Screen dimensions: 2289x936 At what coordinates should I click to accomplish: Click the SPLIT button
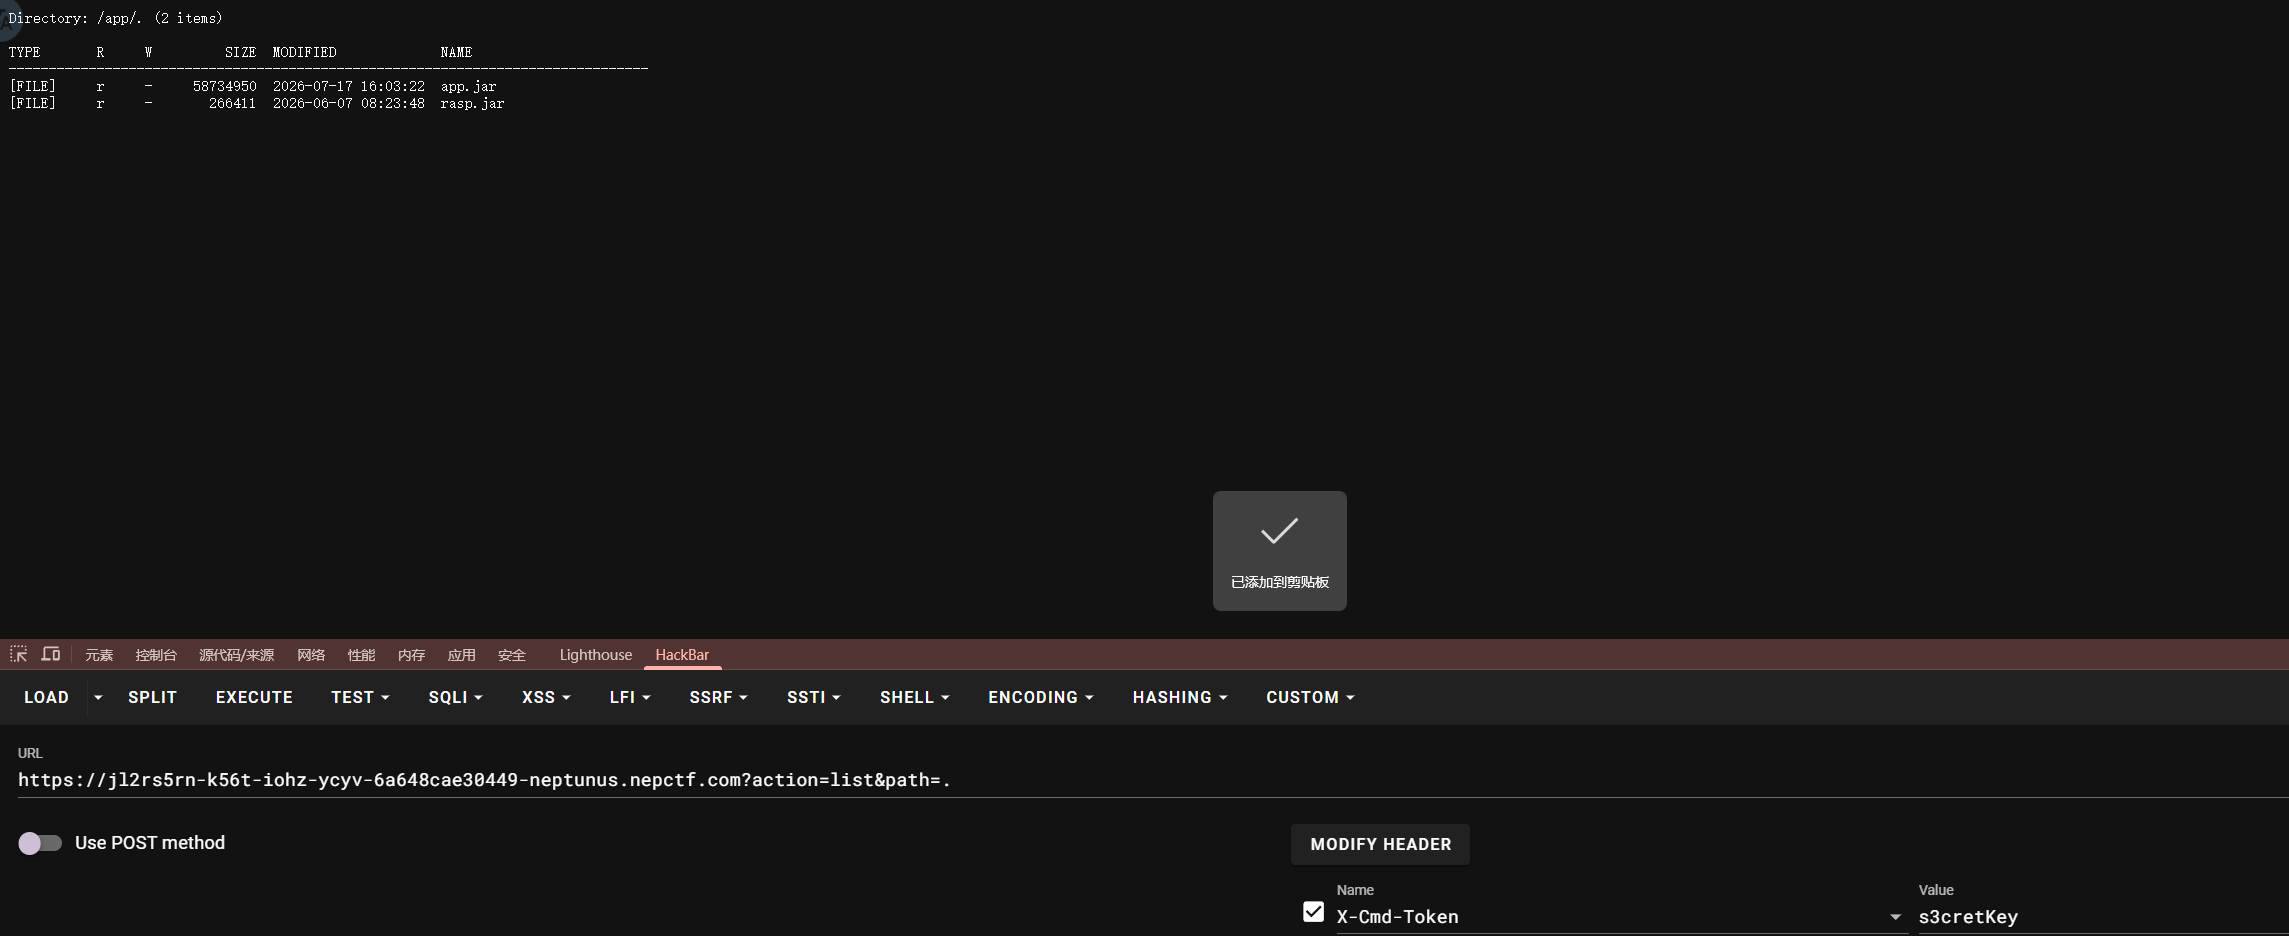pyautogui.click(x=152, y=697)
